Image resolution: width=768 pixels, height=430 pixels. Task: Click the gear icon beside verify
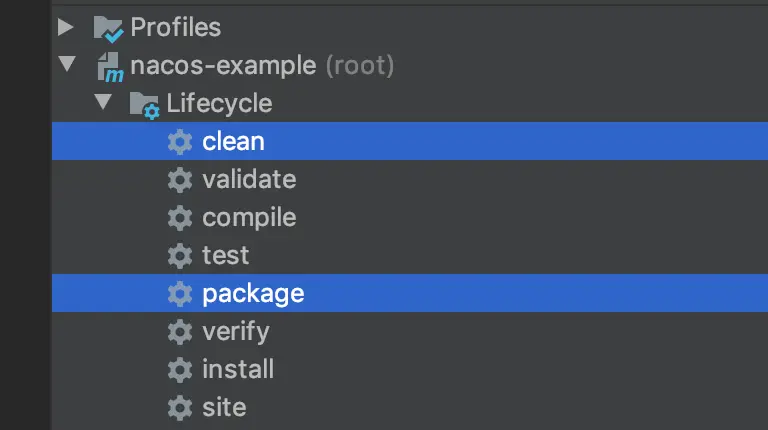180,331
